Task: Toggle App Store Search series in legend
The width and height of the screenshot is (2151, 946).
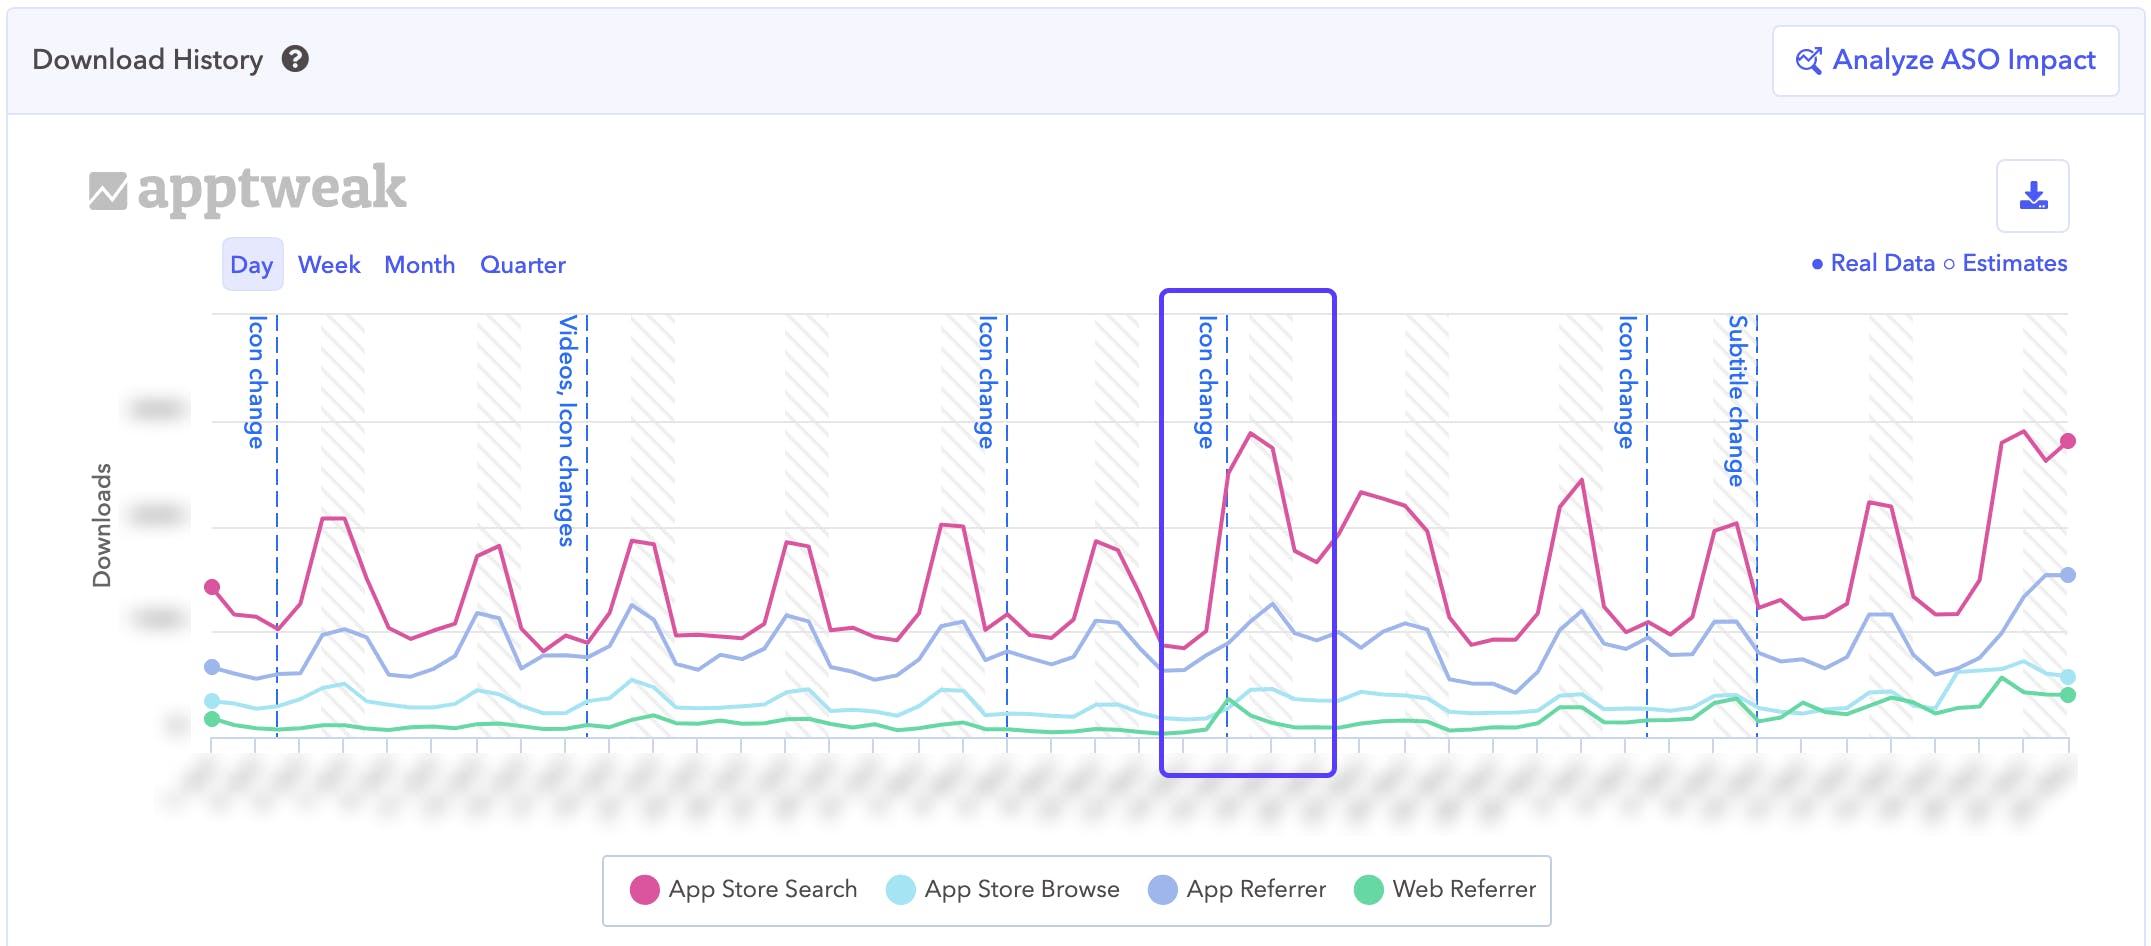Action: click(763, 889)
